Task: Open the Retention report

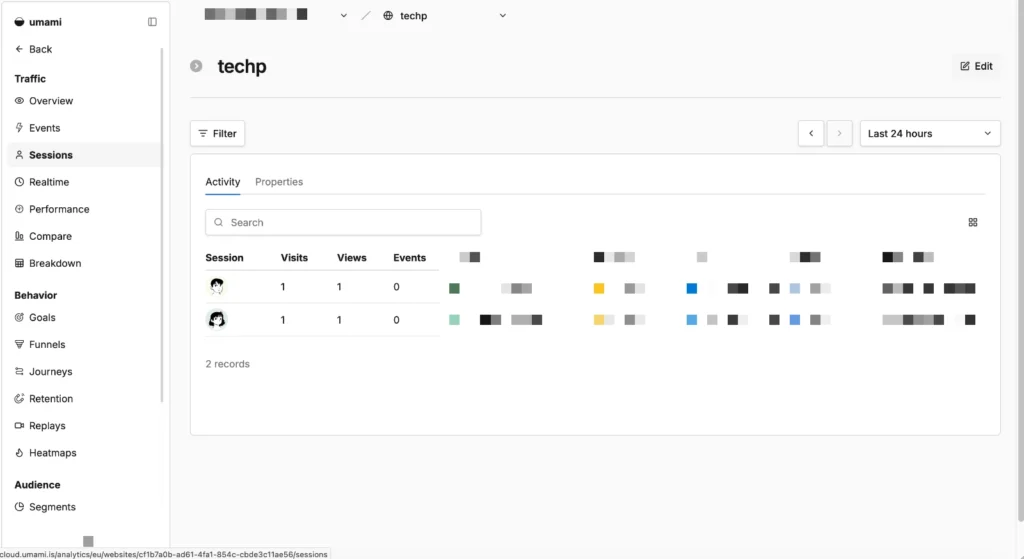Action: coord(51,398)
